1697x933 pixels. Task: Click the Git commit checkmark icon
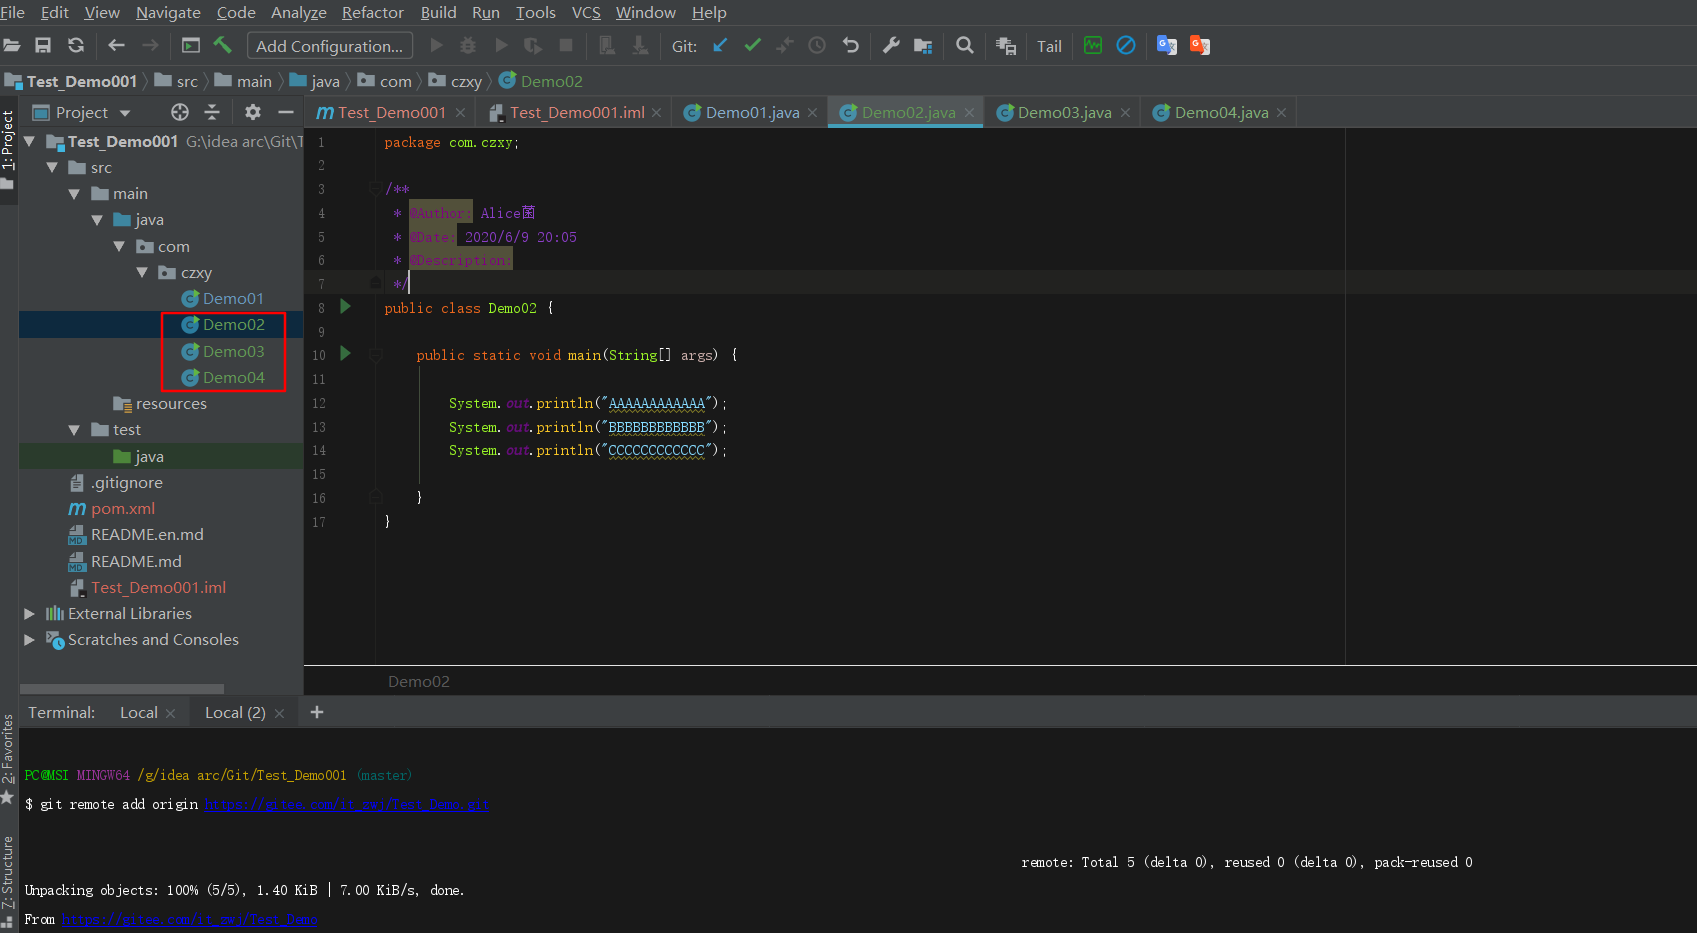point(753,45)
